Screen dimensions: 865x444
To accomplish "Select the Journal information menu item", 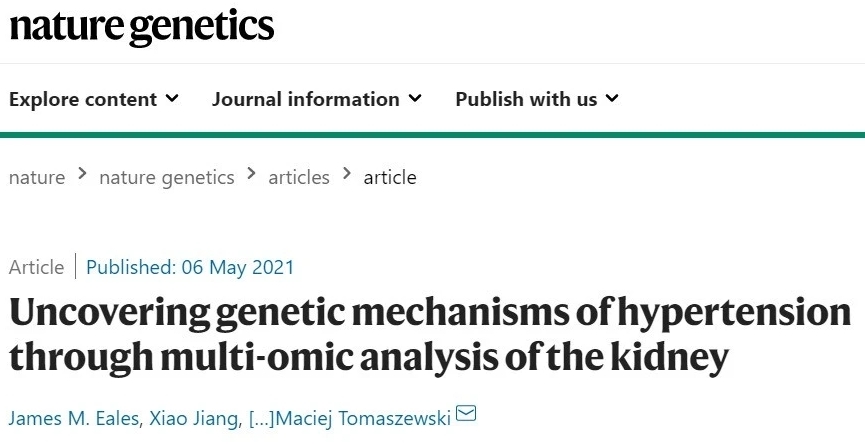I will click(x=317, y=99).
